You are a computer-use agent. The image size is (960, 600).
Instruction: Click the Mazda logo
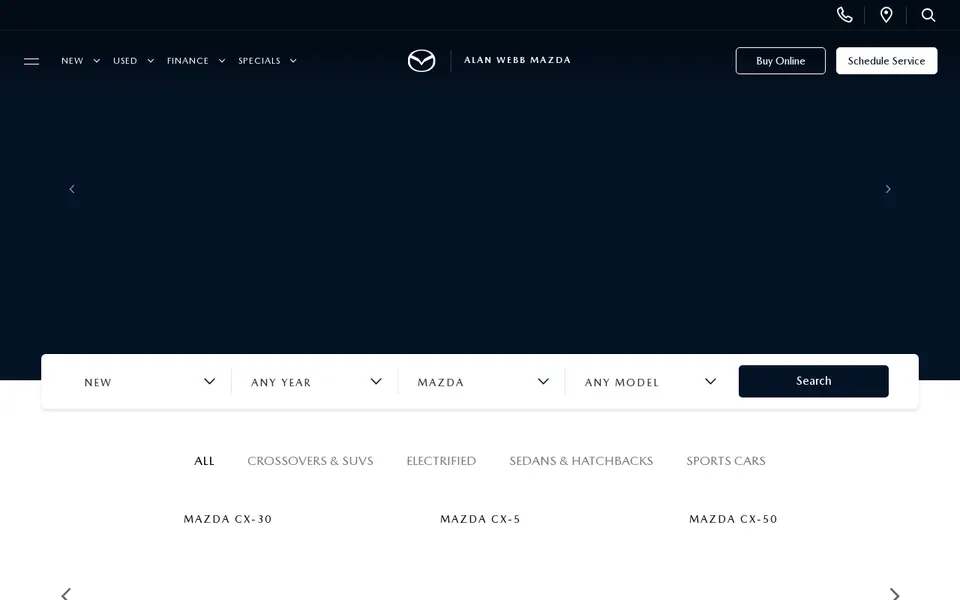pos(421,61)
